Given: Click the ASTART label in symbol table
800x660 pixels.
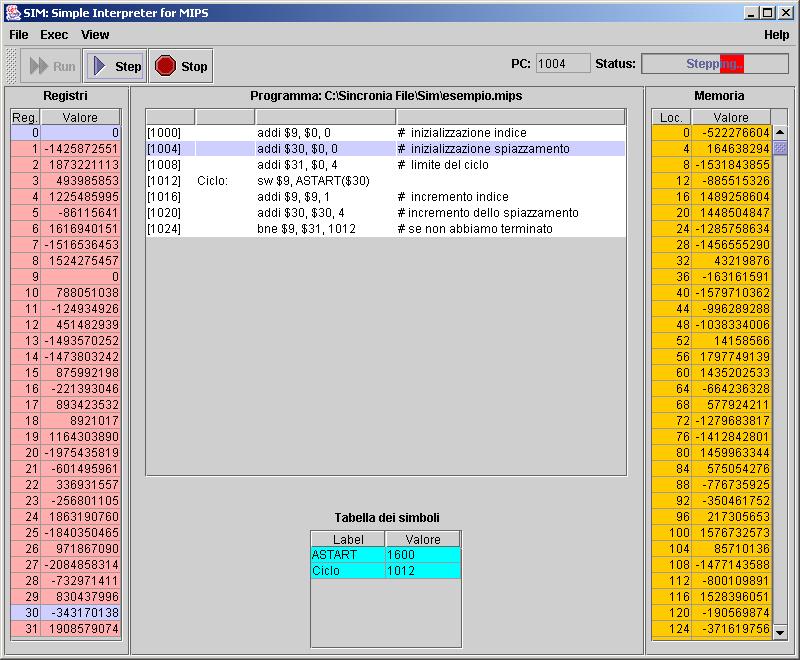Looking at the screenshot, I should 334,554.
